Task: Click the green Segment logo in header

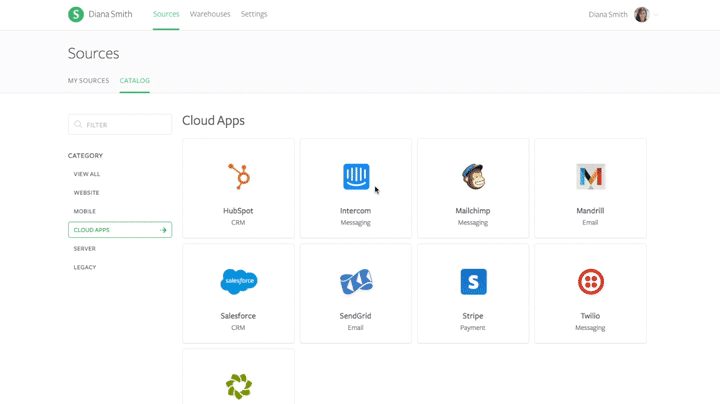Action: (76, 15)
